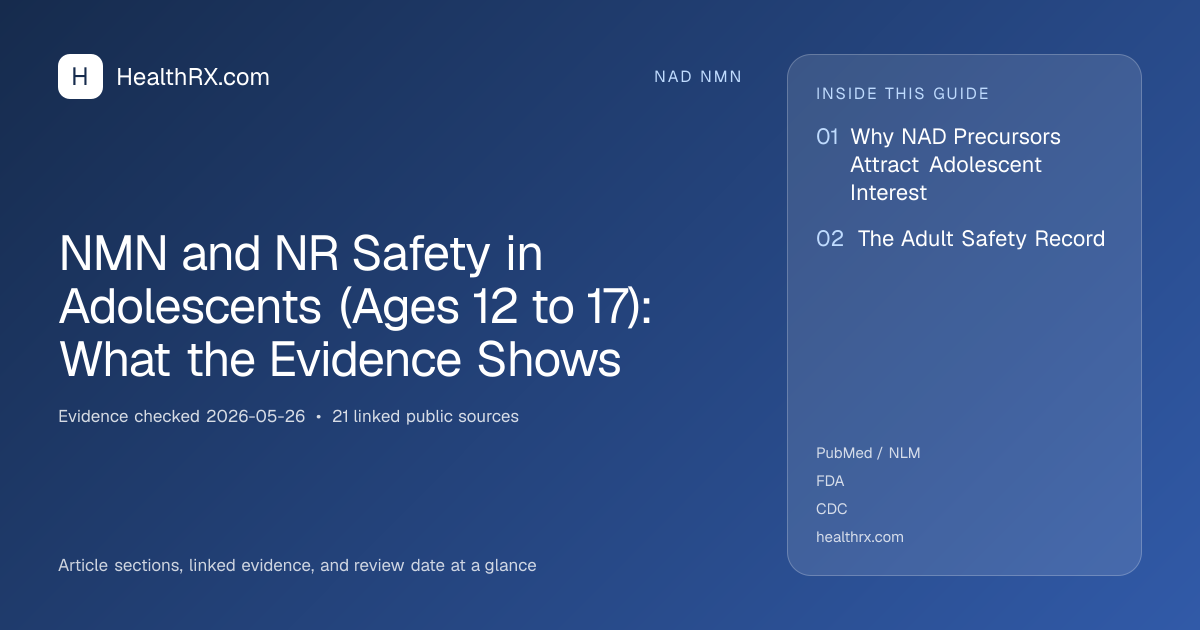Select the NAD NMN category label
The image size is (1200, 630).
698,77
